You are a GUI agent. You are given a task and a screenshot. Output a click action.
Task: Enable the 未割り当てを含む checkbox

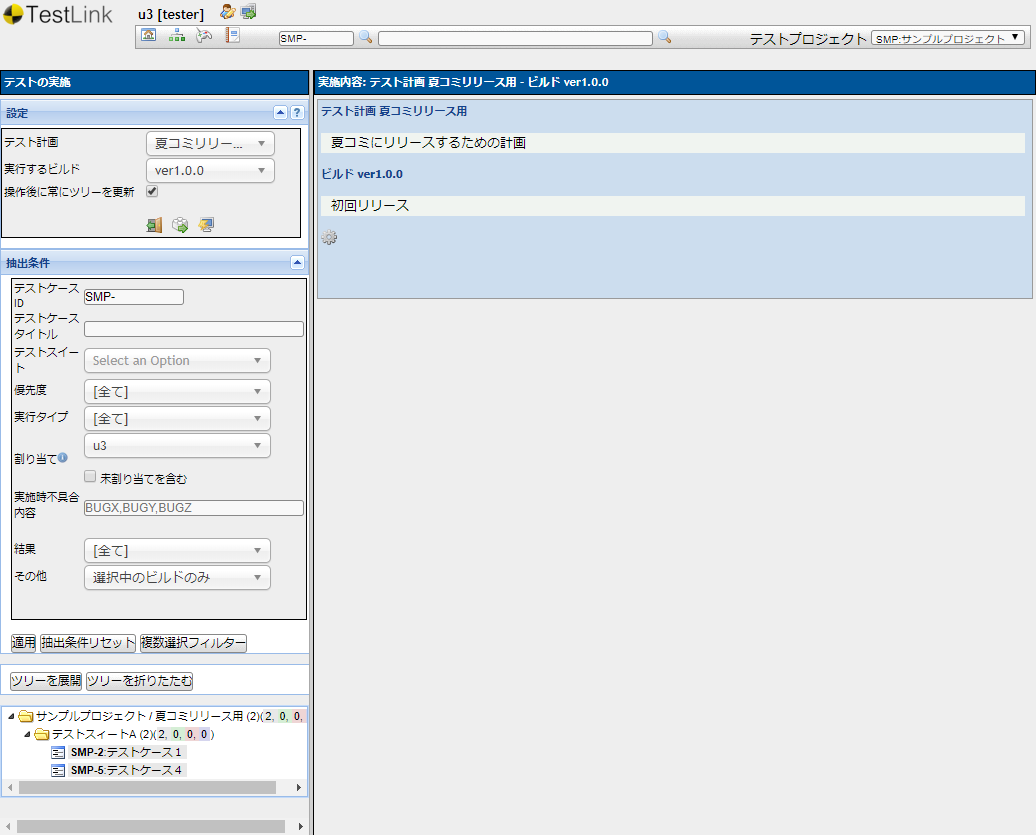coord(89,475)
